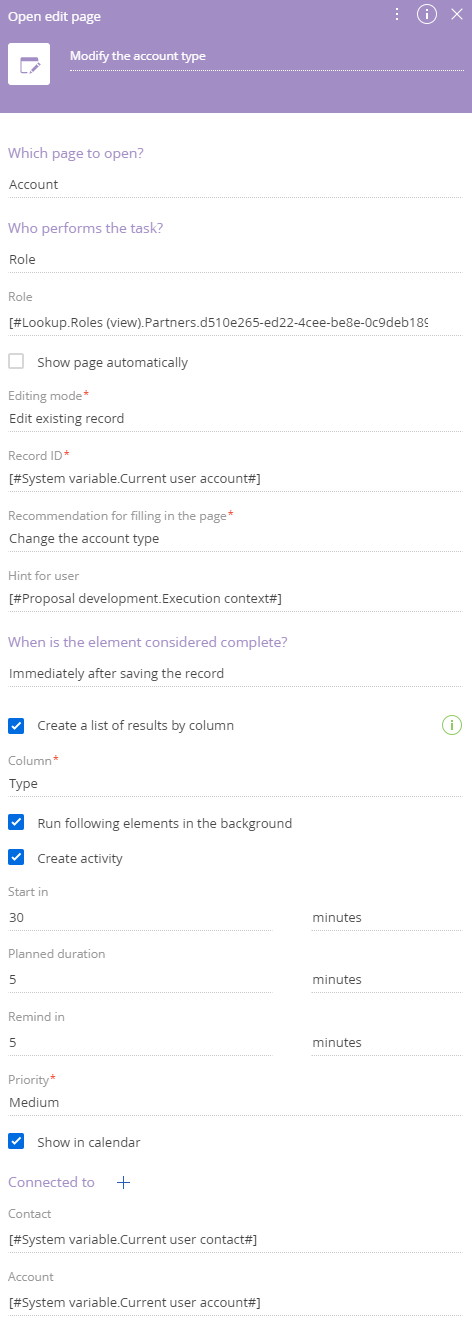Click green info icon beside results list

(452, 725)
